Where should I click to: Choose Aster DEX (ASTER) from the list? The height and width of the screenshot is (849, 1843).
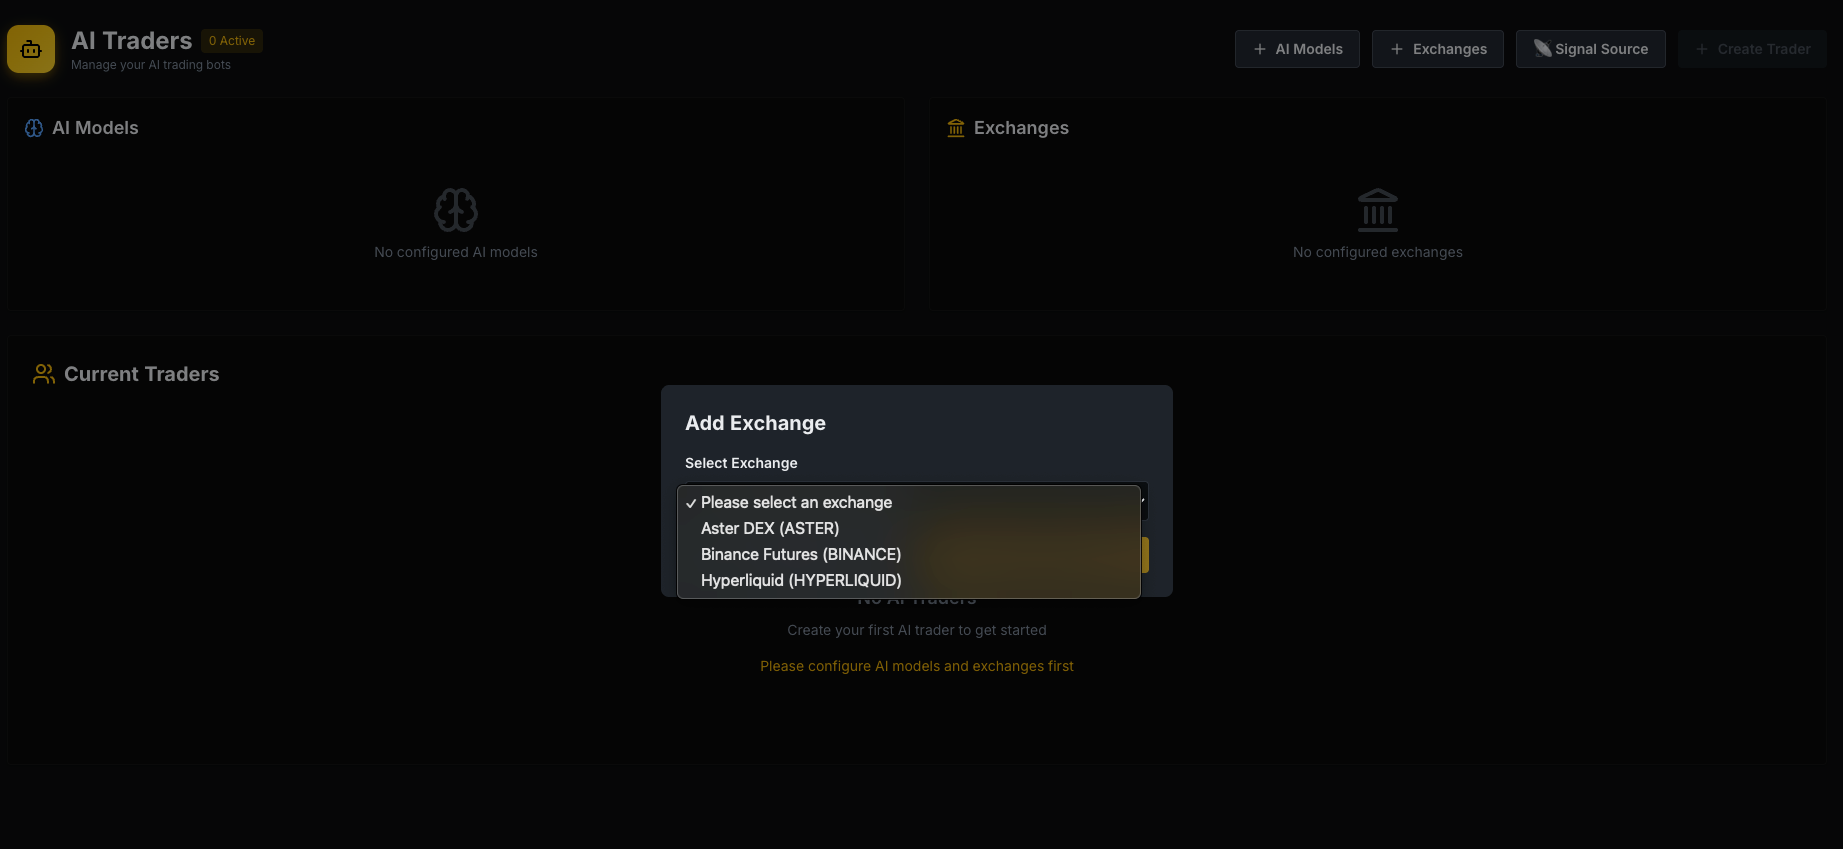coord(909,528)
